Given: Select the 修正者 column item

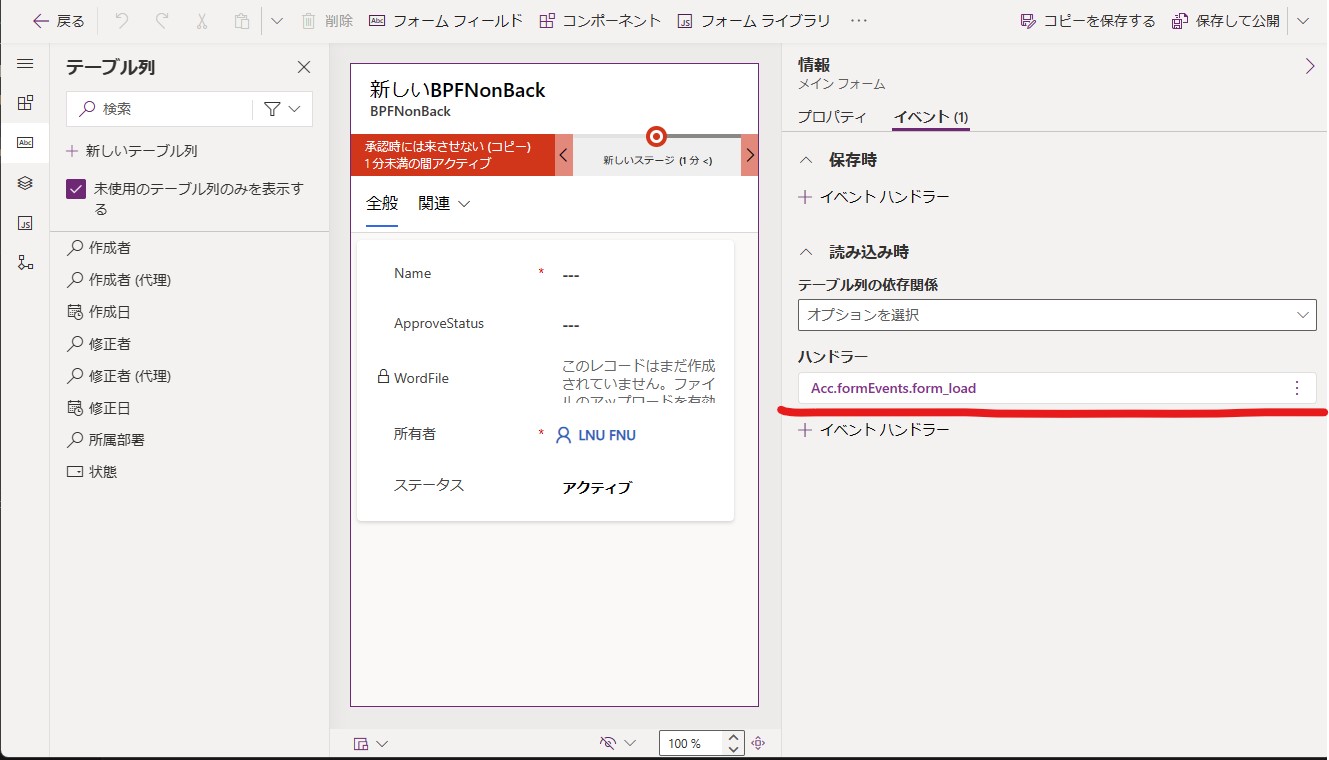Looking at the screenshot, I should 98,344.
